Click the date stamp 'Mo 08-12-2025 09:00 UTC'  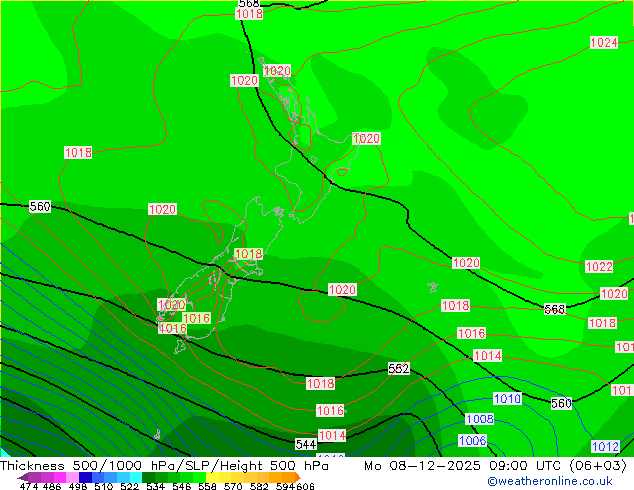pyautogui.click(x=464, y=466)
